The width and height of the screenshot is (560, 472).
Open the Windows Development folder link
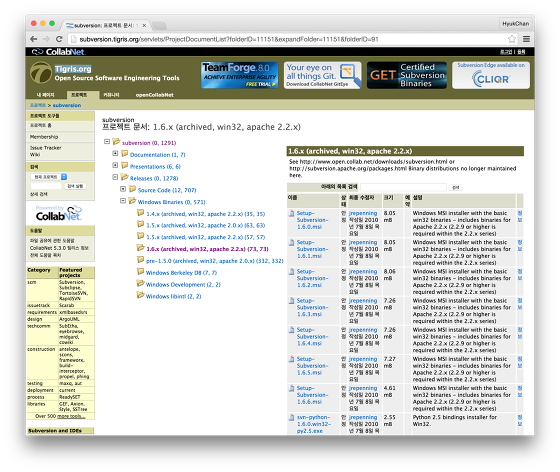[x=183, y=285]
